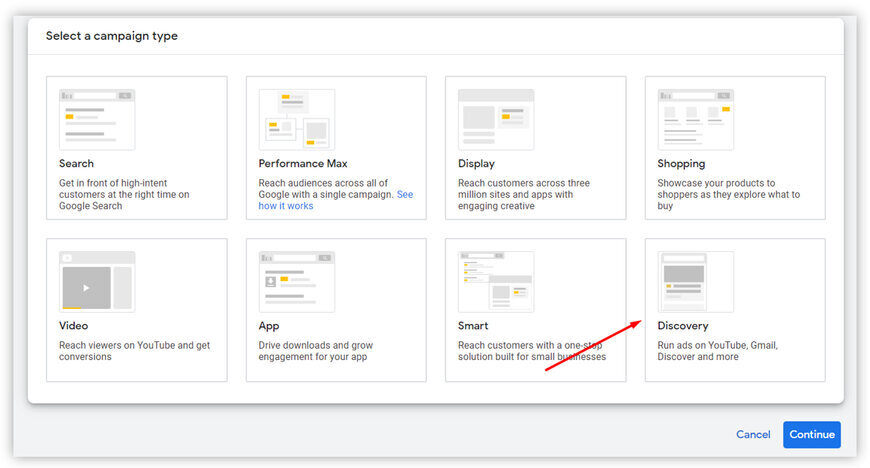Choose the Shopping campaign title
This screenshot has height=468, width=870.
pyautogui.click(x=681, y=164)
